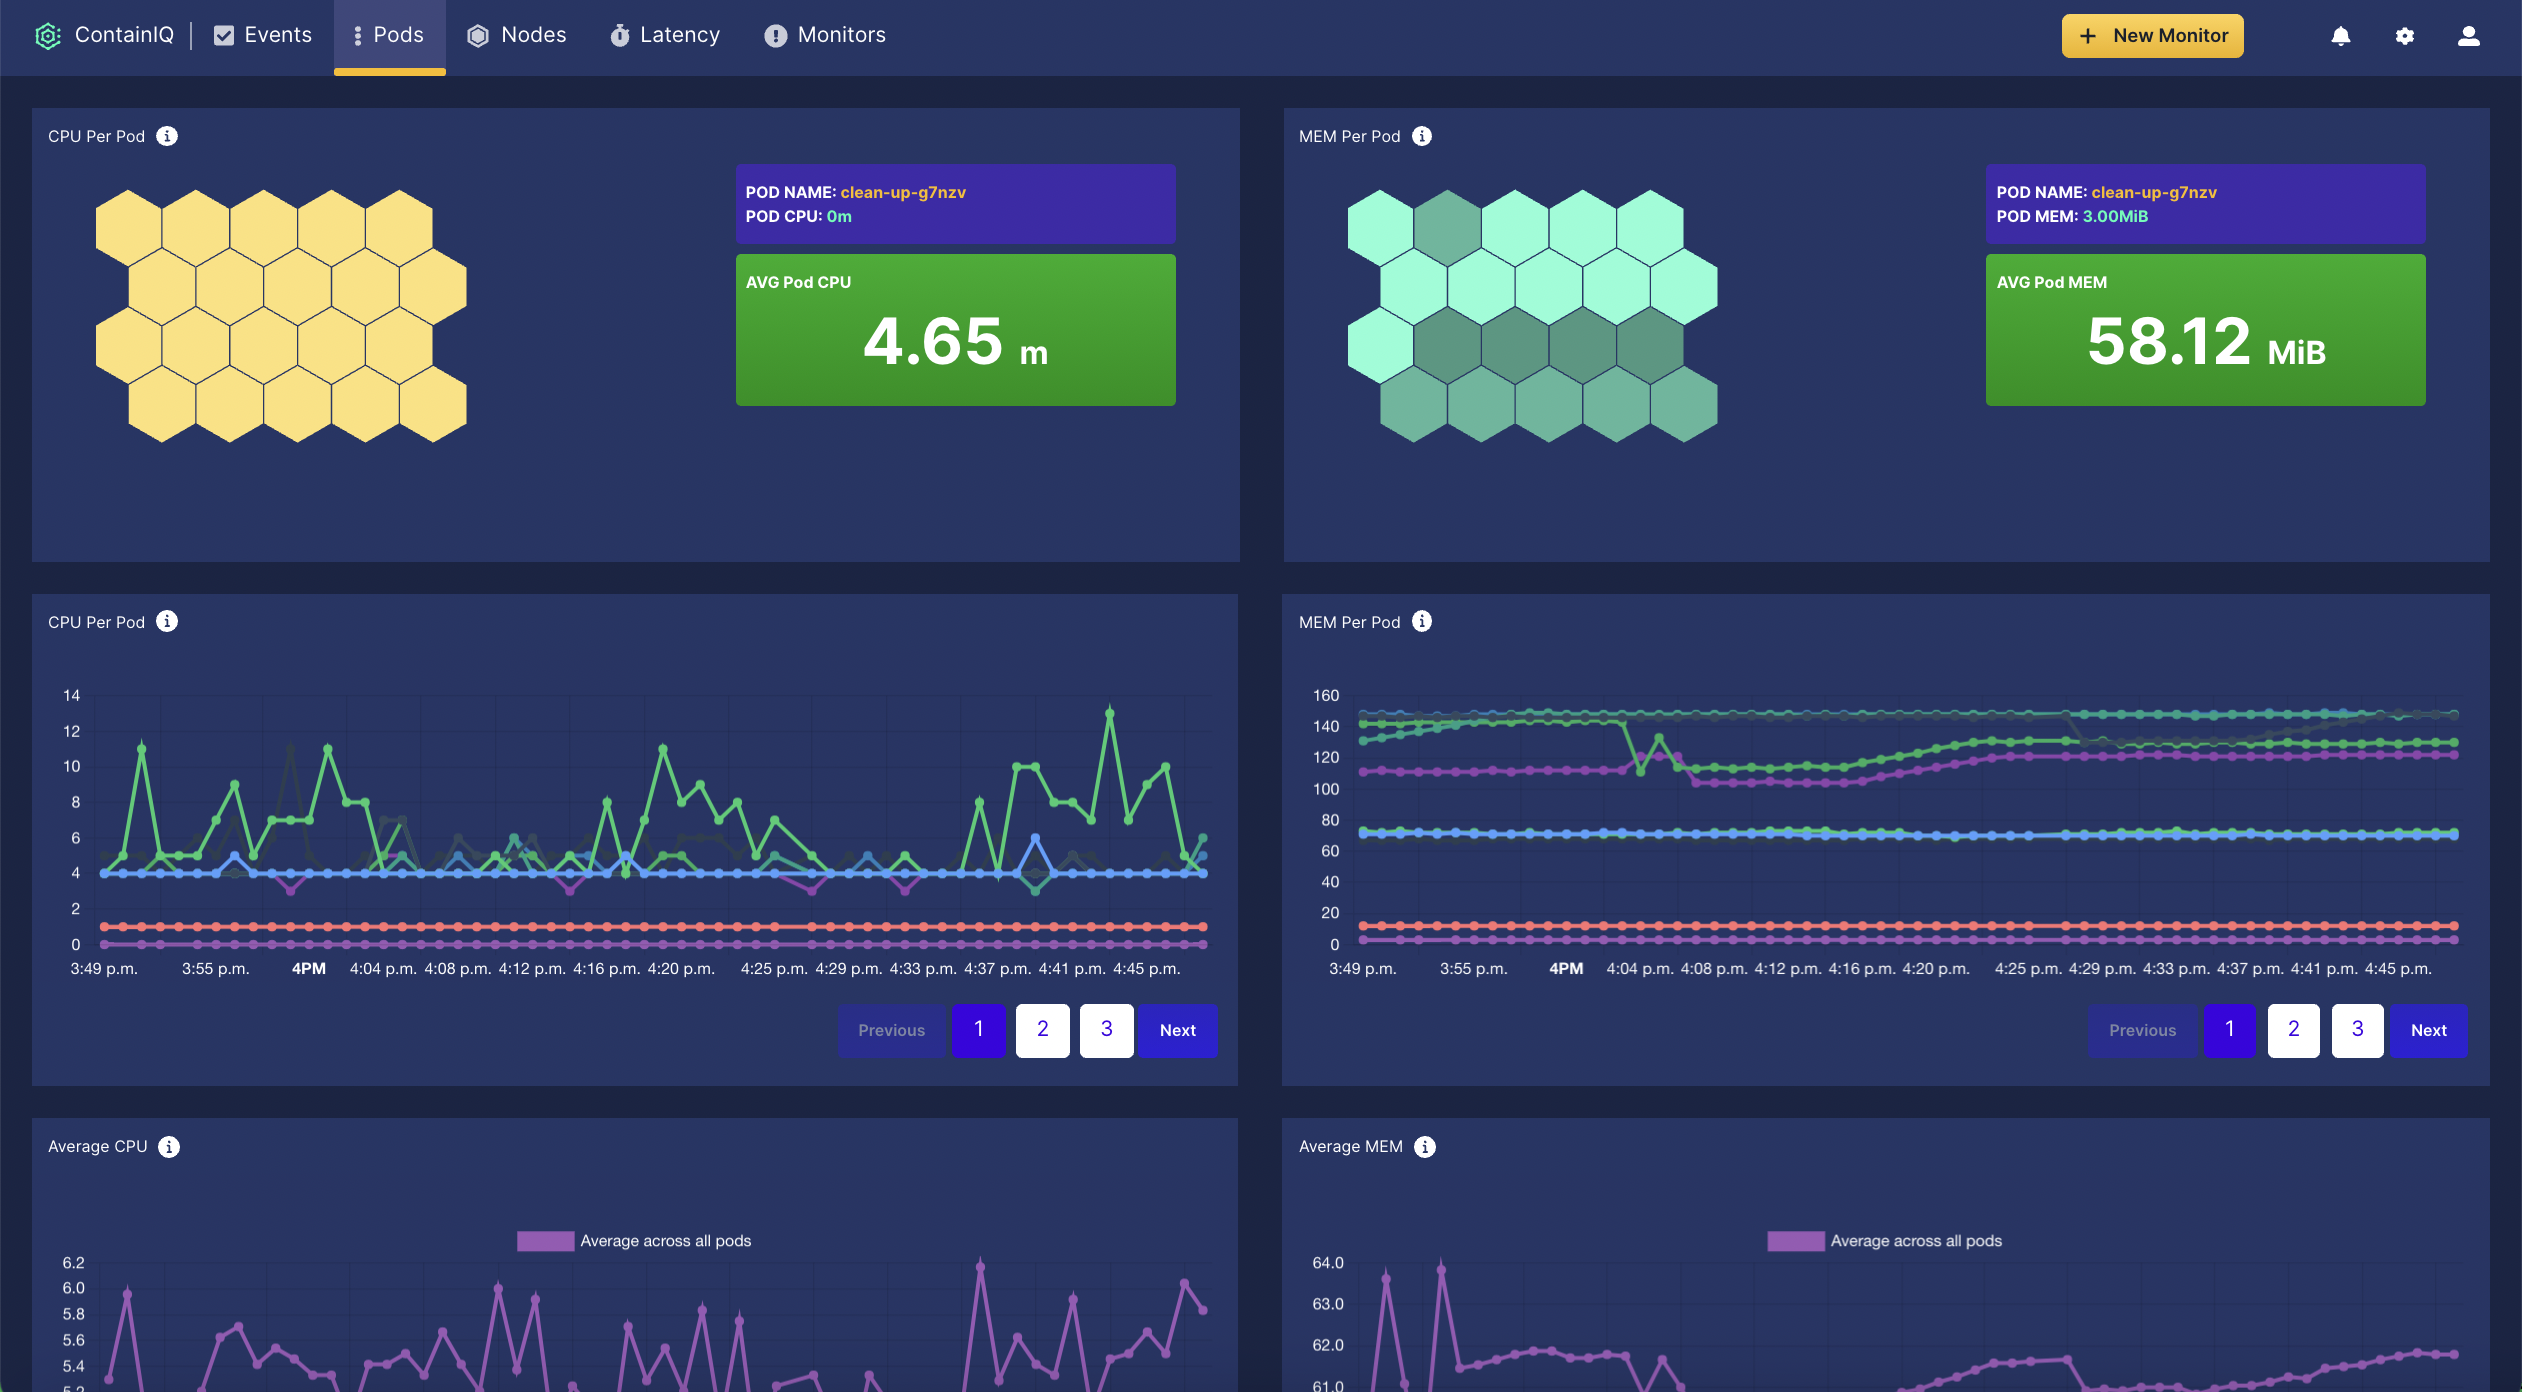Show info for MEM Per Pod chart
Viewport: 2522px width, 1392px height.
click(1423, 621)
